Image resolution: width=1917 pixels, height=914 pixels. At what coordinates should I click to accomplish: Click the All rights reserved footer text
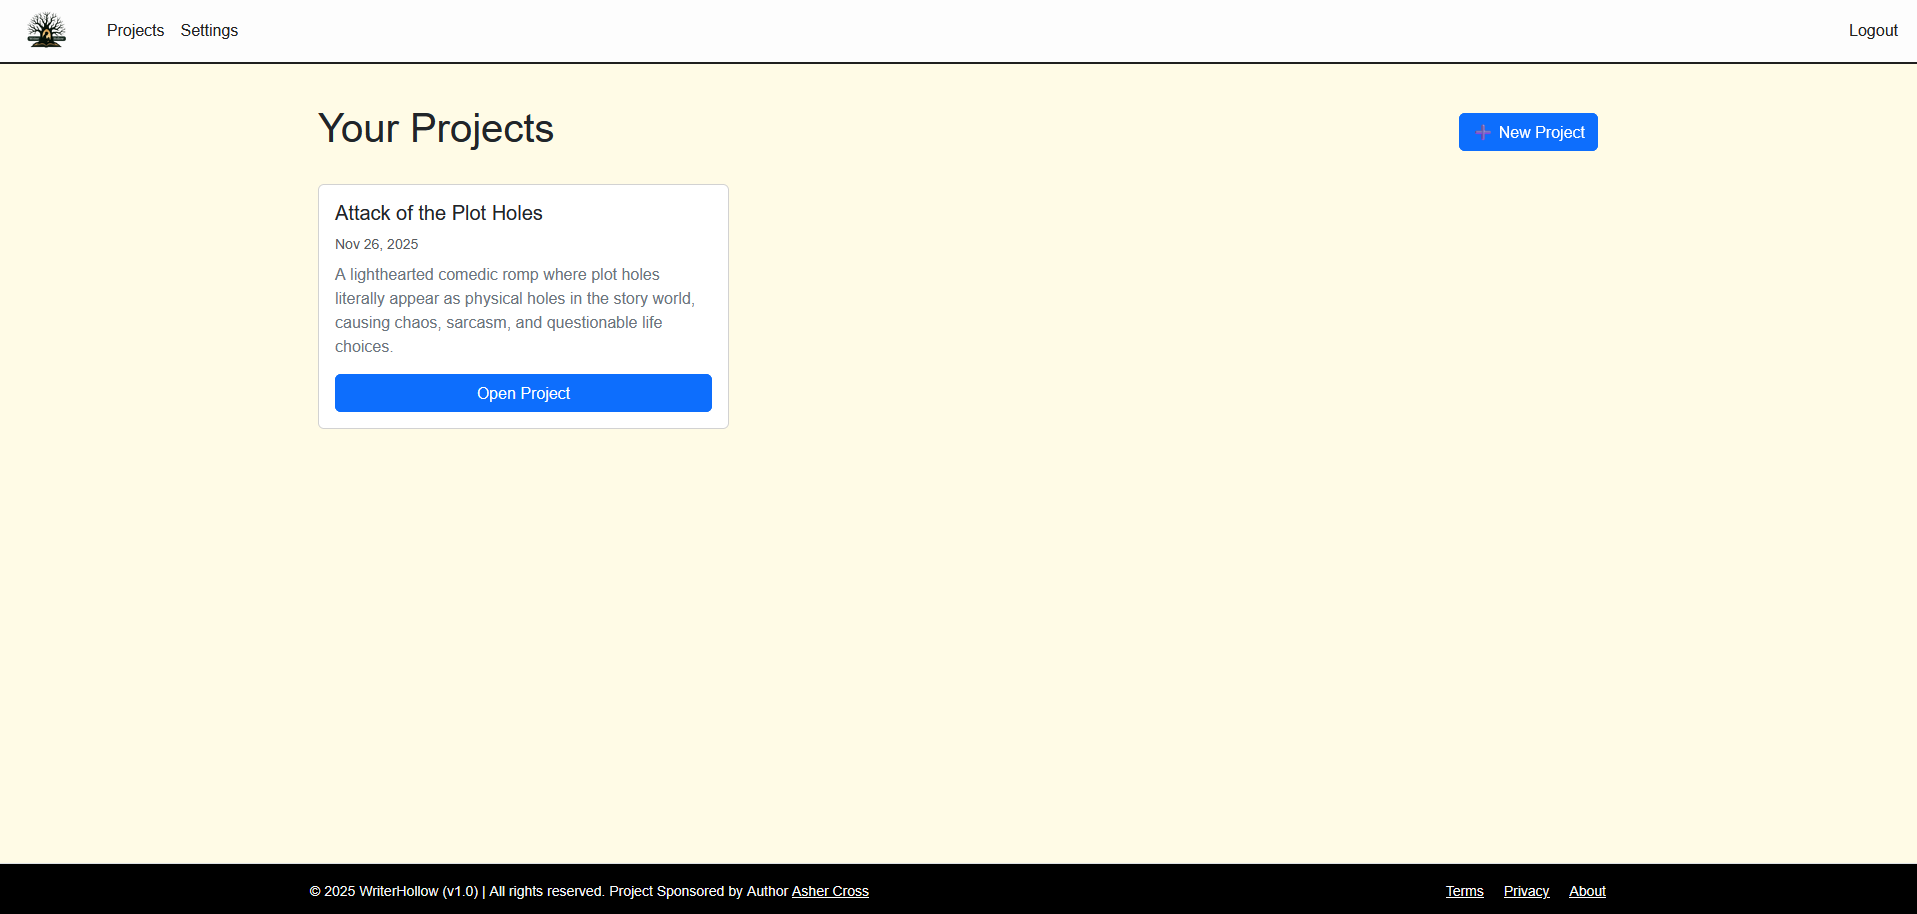coord(547,891)
